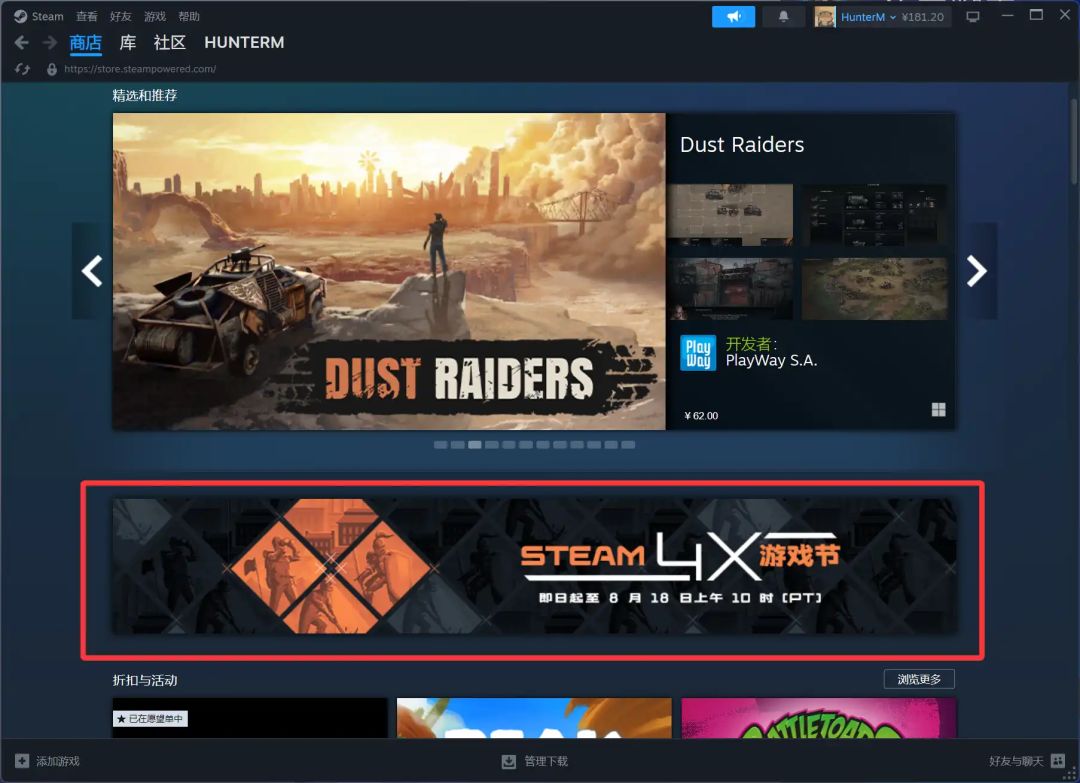
Task: Reload the store page
Action: click(x=22, y=69)
